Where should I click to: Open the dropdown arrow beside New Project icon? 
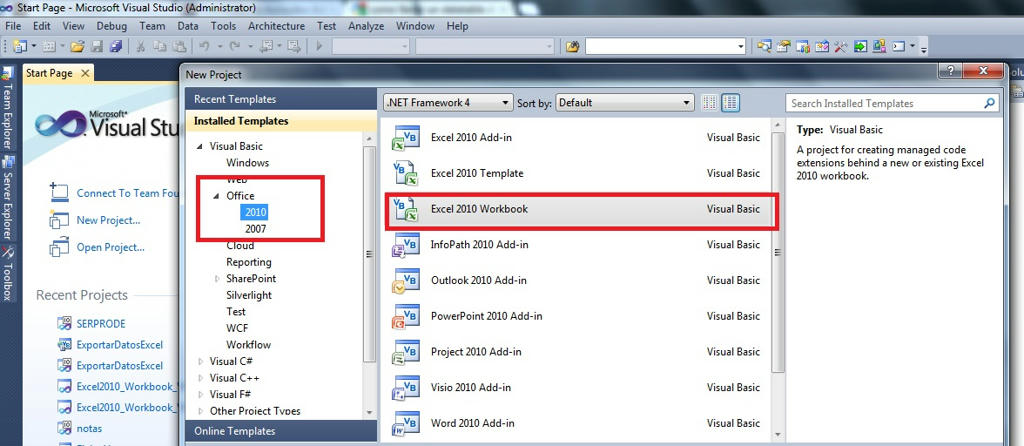coord(32,47)
